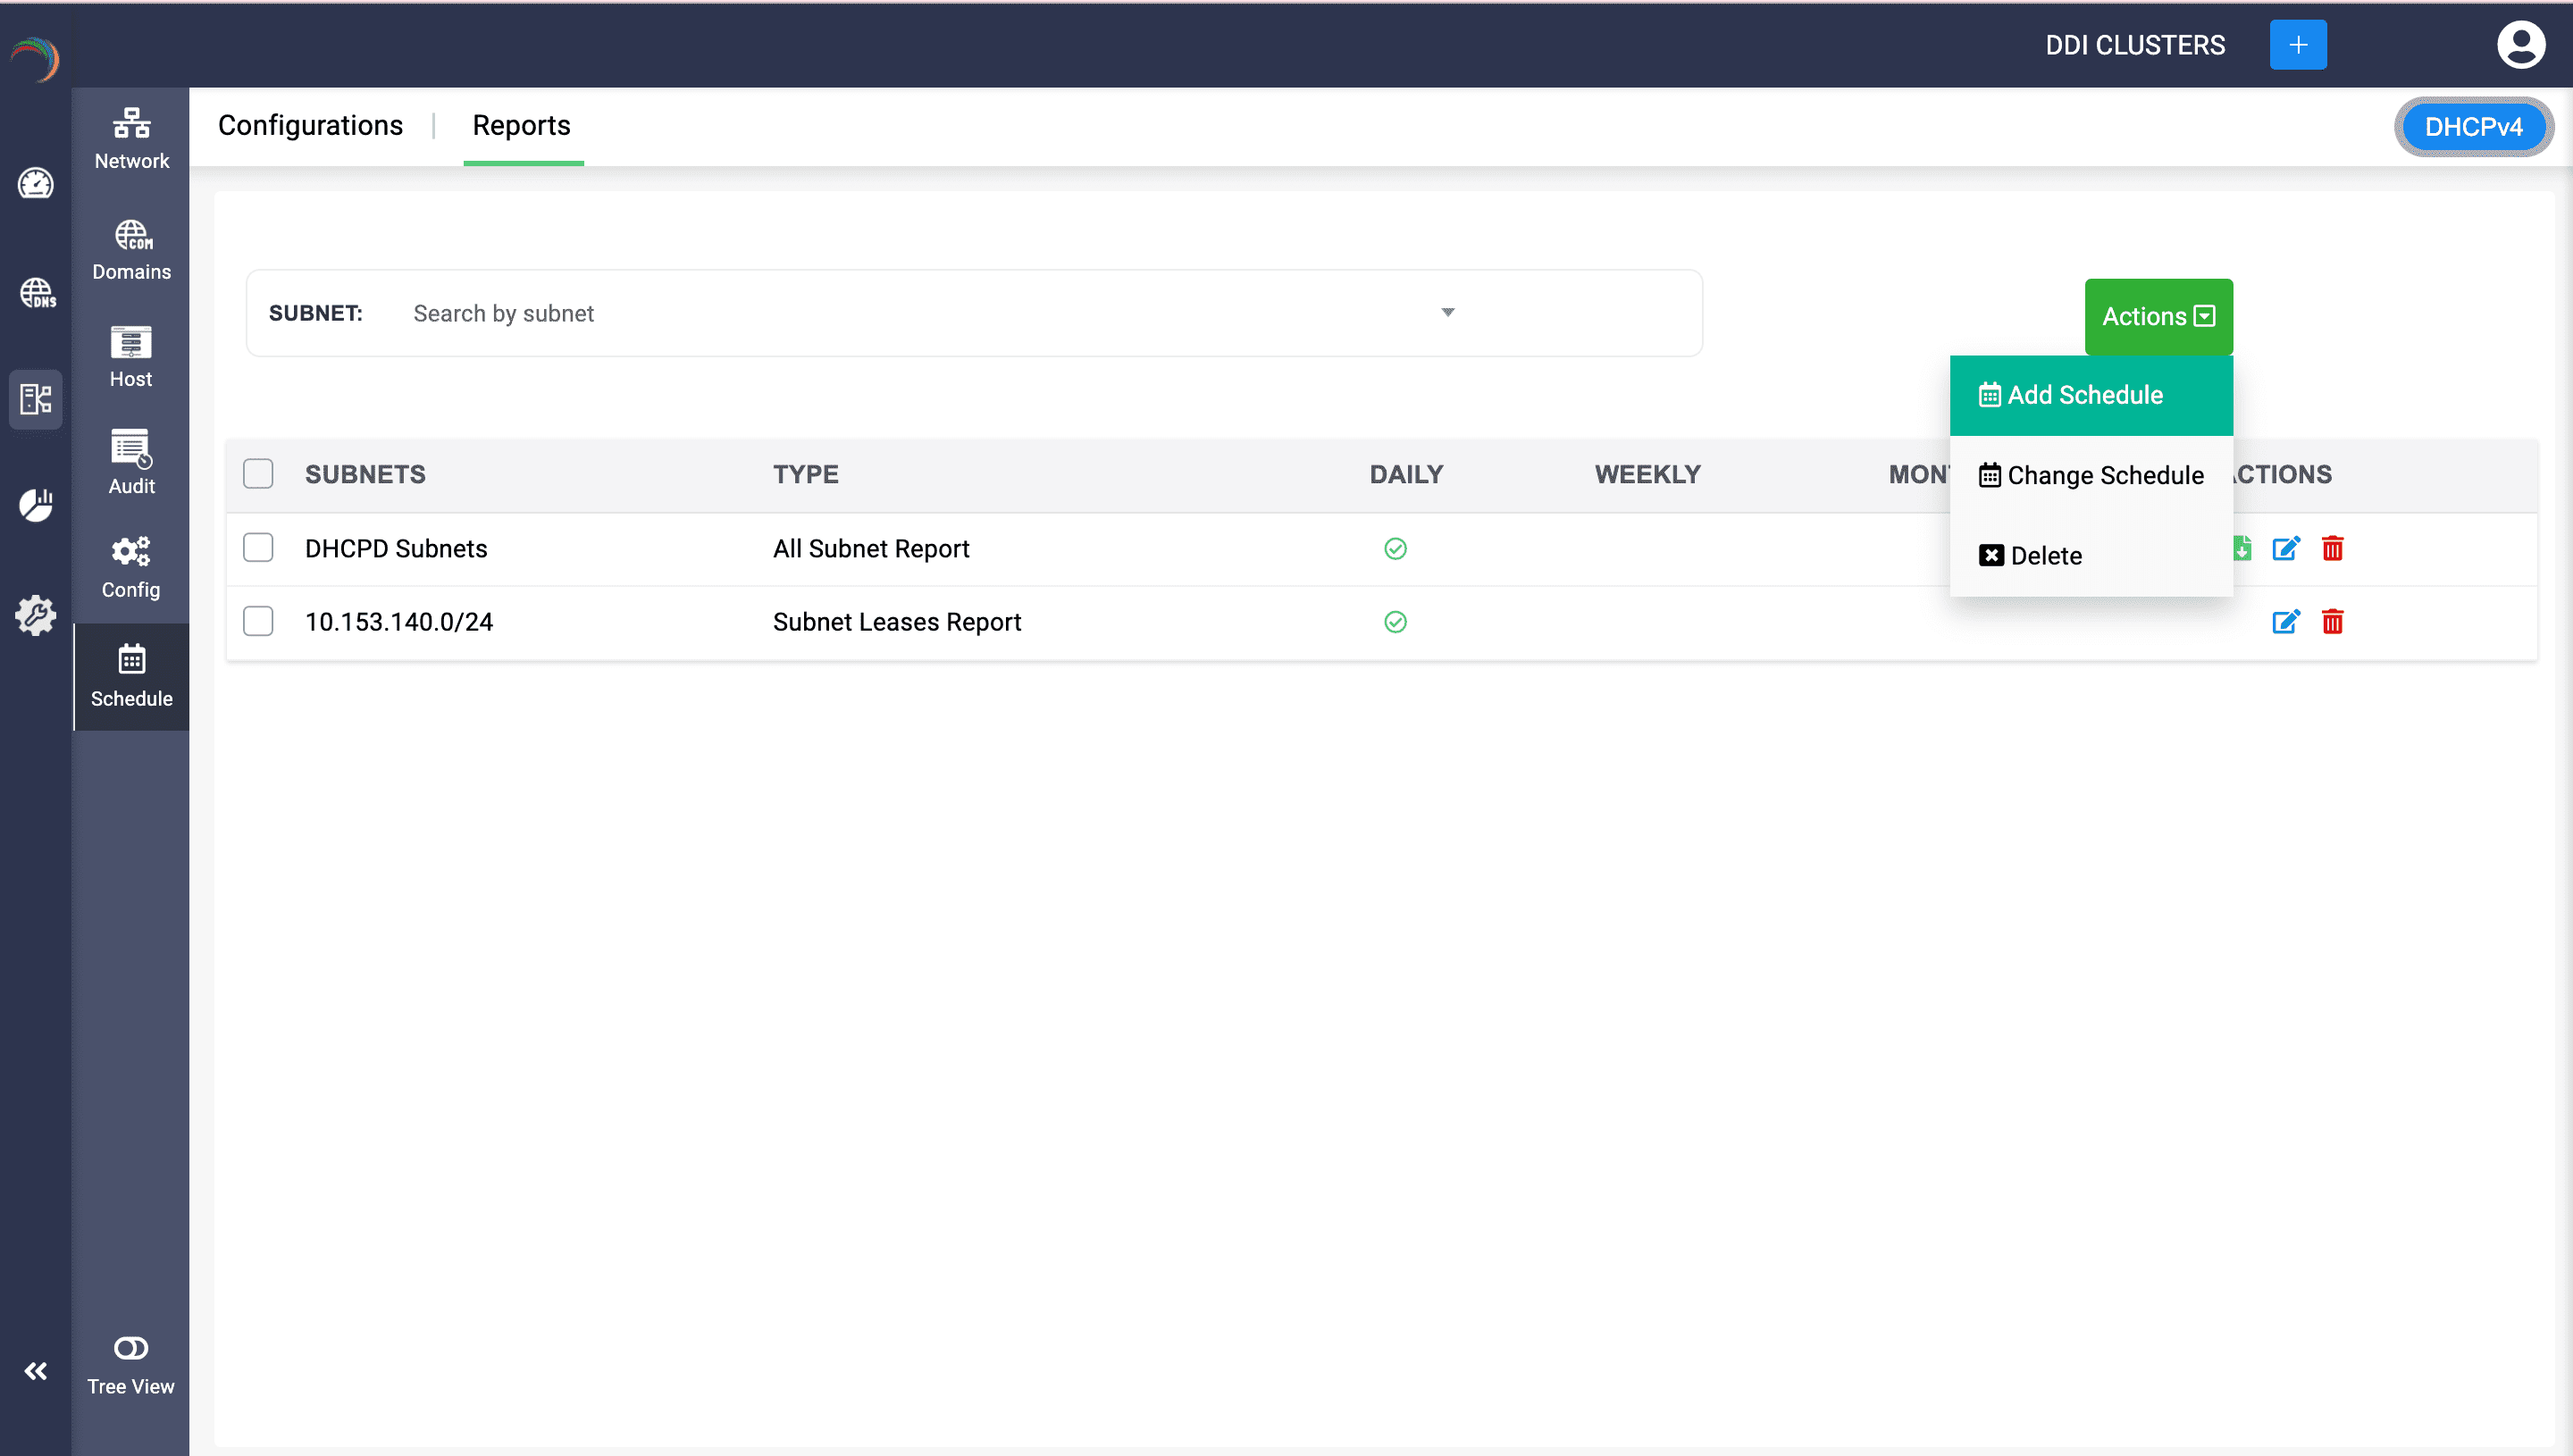Click the DHCPv4 pill button
Screen dimensions: 2573x1456
(x=2472, y=127)
